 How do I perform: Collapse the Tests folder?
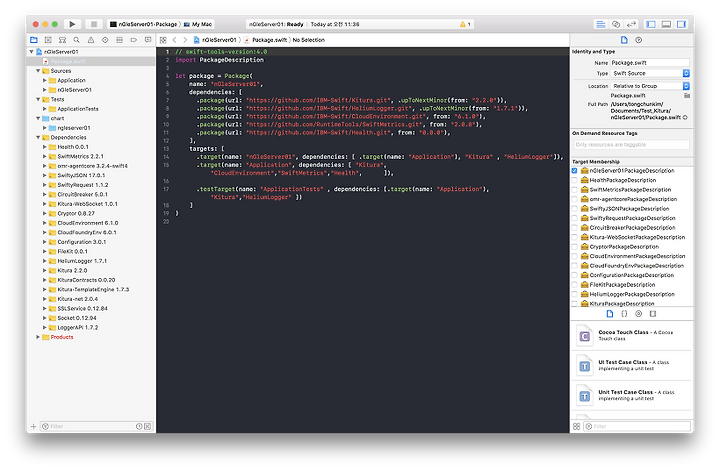[x=38, y=99]
